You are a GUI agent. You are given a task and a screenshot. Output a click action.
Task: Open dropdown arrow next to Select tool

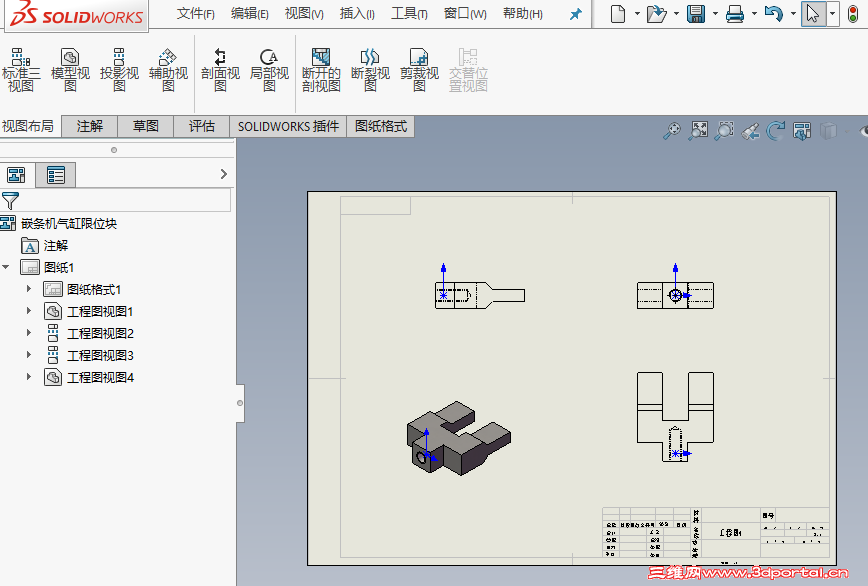point(833,13)
